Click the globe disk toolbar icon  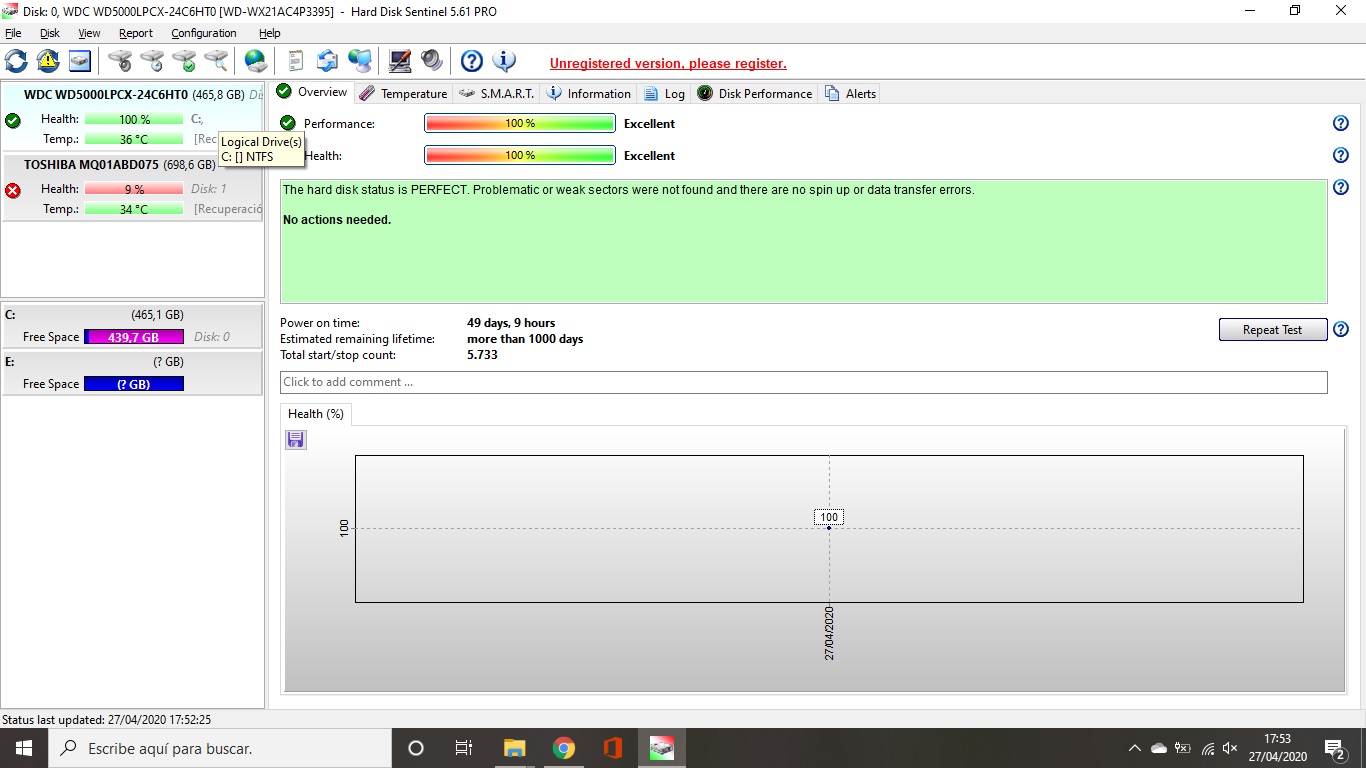pos(256,61)
